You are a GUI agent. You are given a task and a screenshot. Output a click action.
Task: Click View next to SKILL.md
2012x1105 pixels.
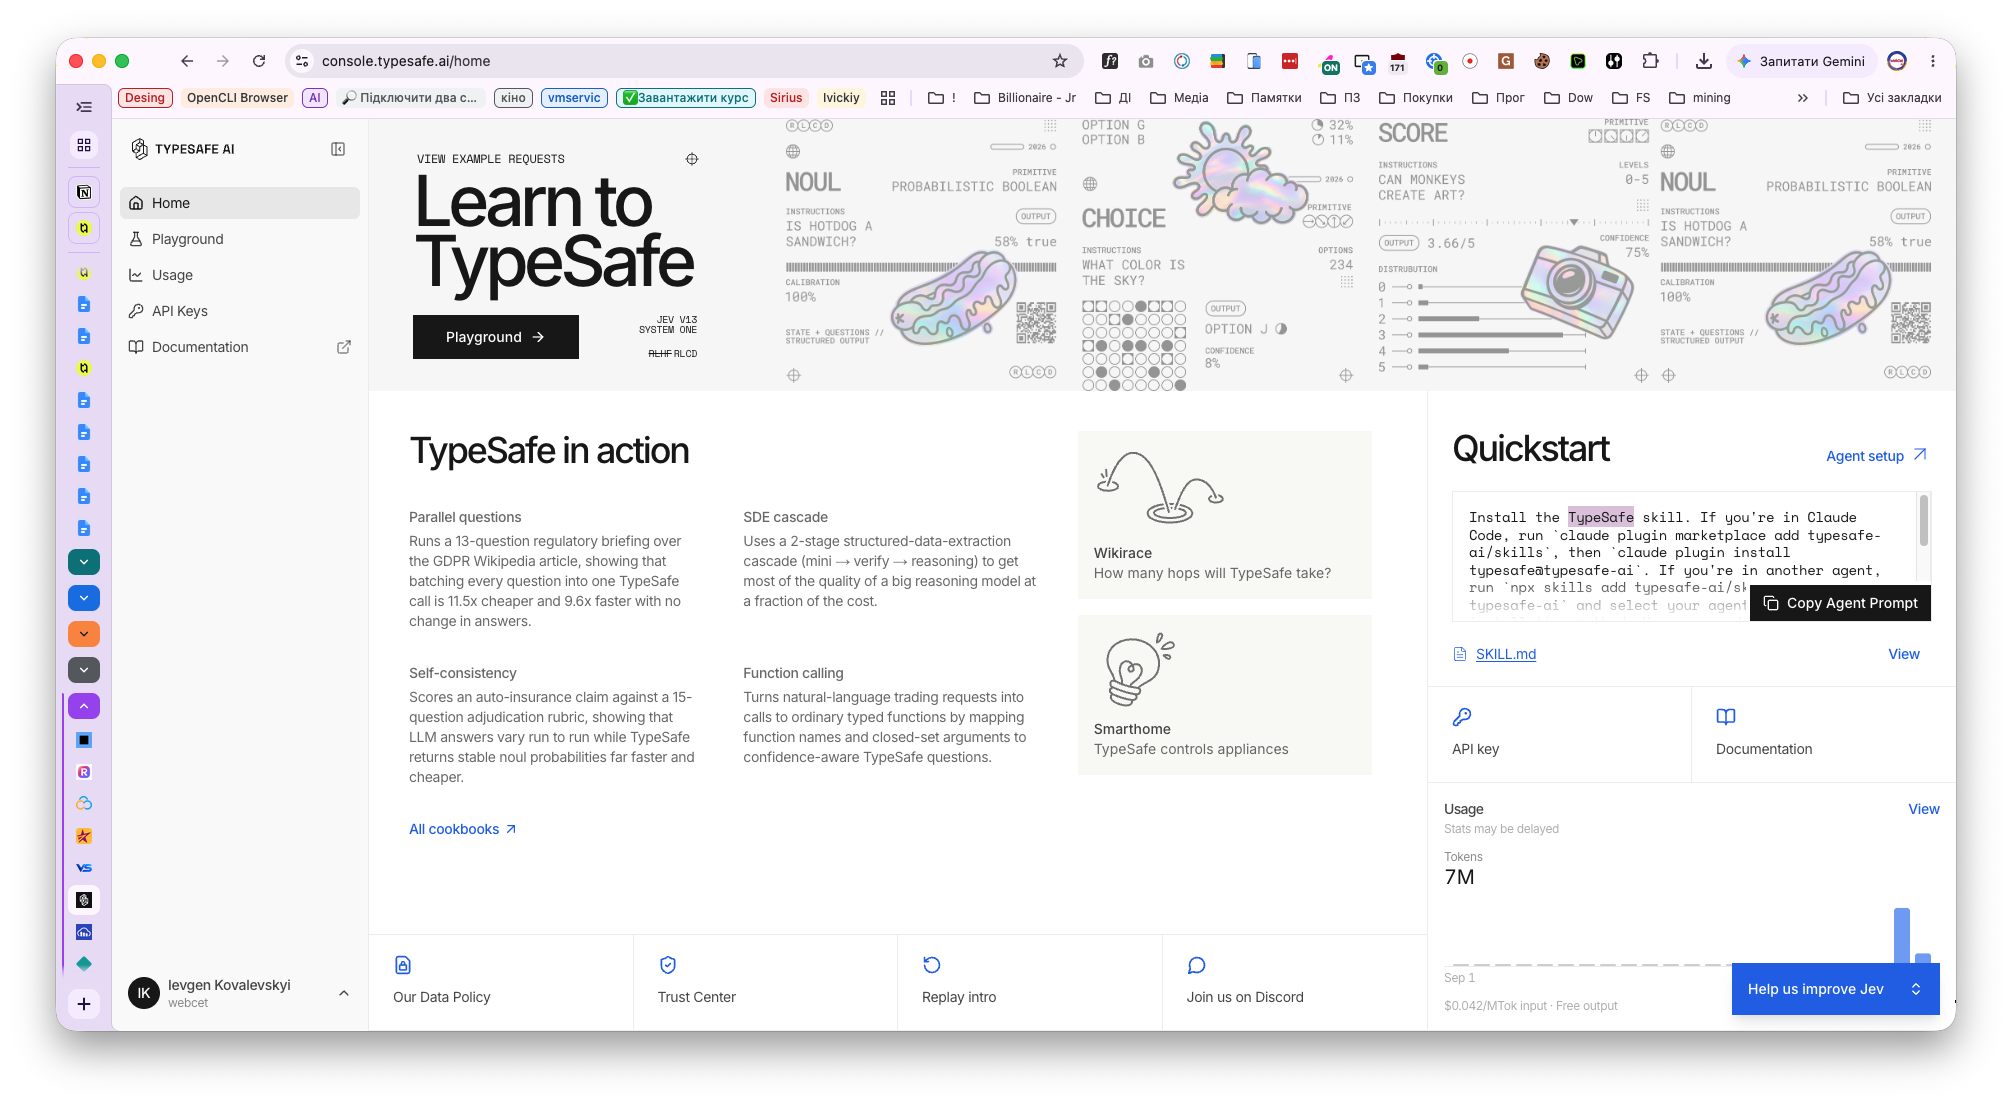pyautogui.click(x=1903, y=654)
